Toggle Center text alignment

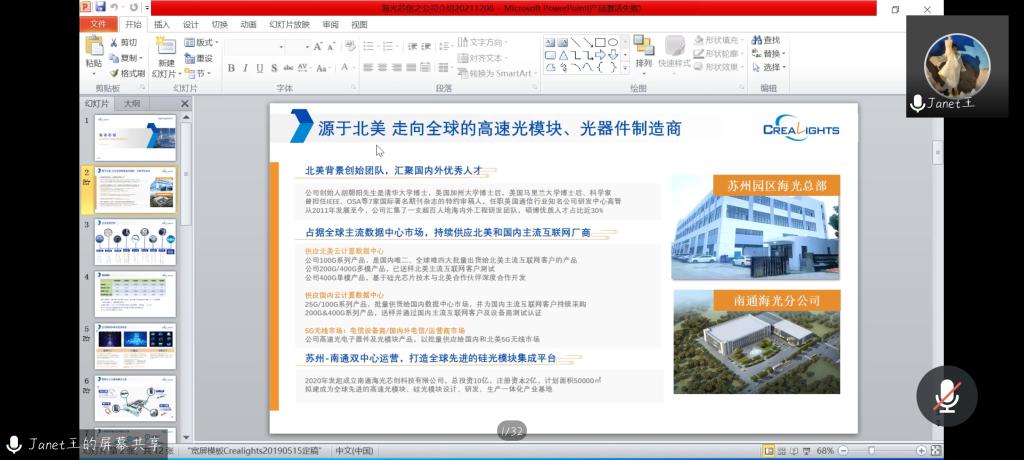[383, 68]
